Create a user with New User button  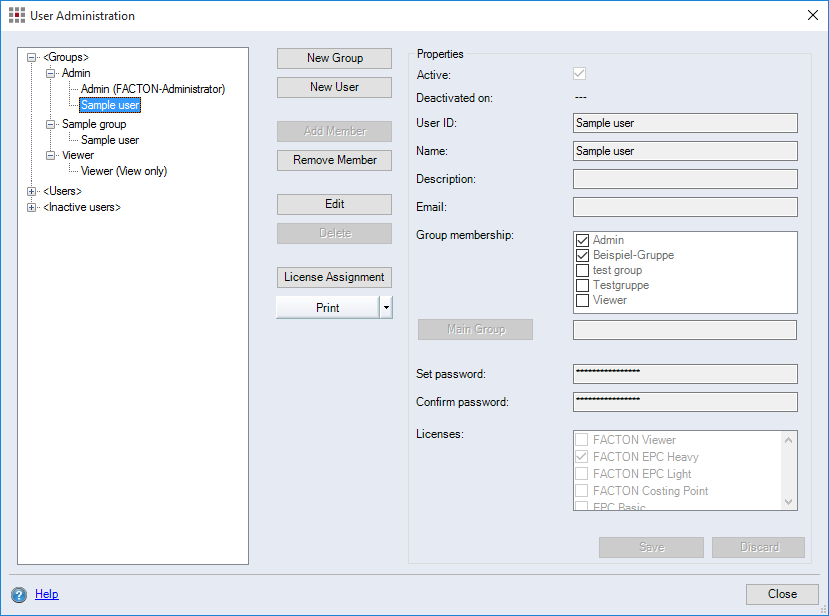point(334,87)
